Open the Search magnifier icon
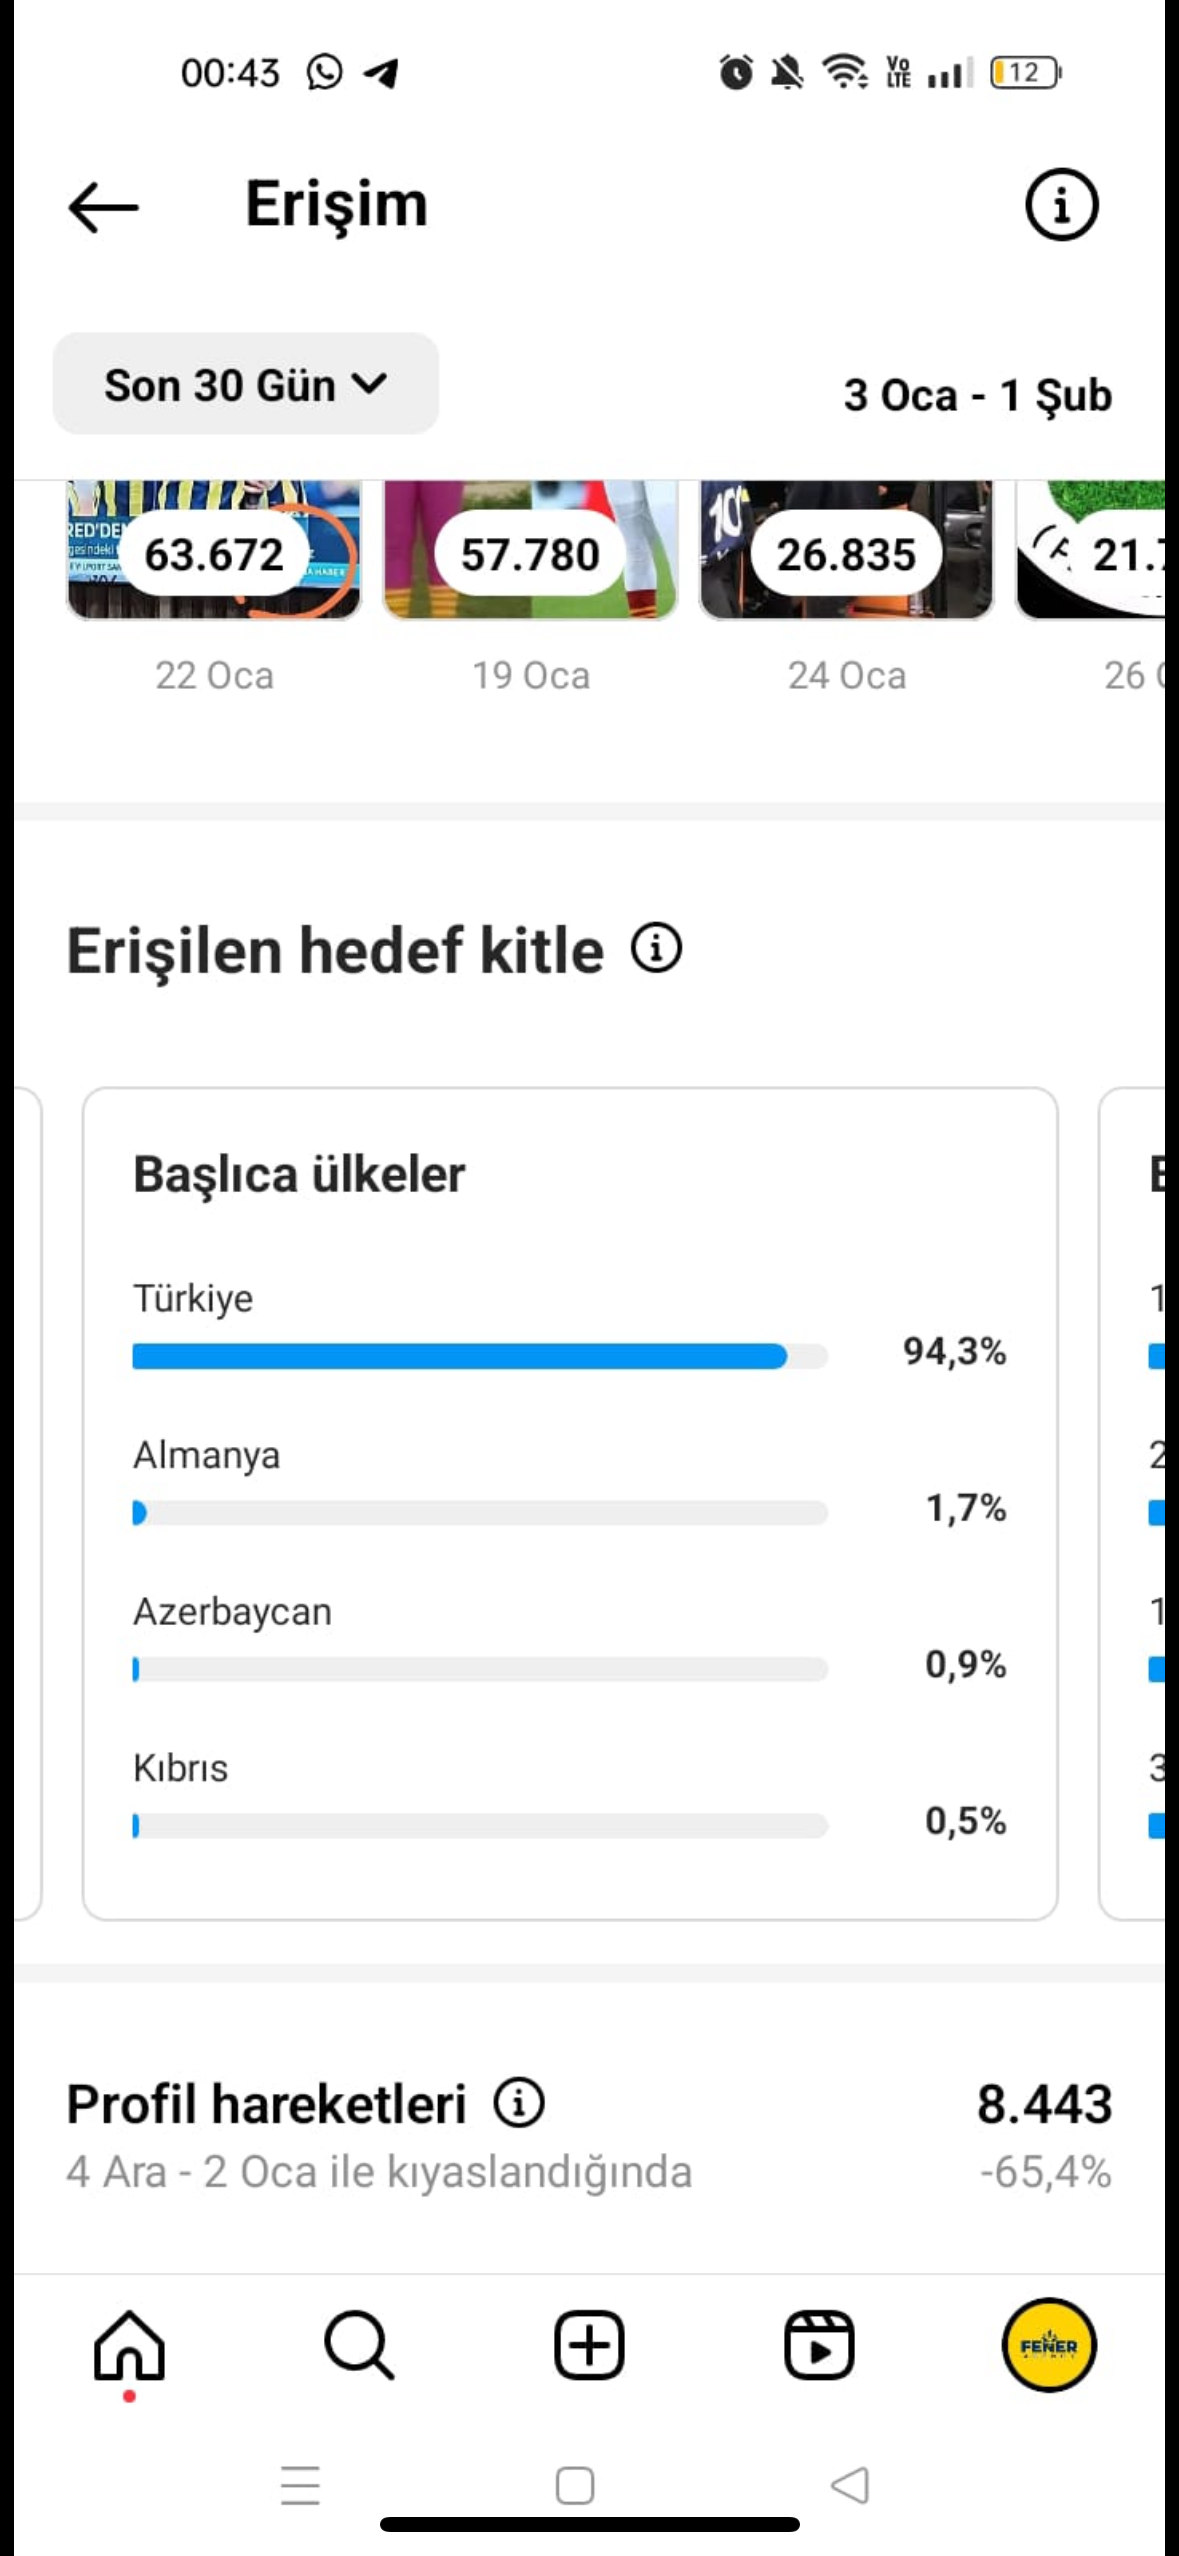 (359, 2345)
